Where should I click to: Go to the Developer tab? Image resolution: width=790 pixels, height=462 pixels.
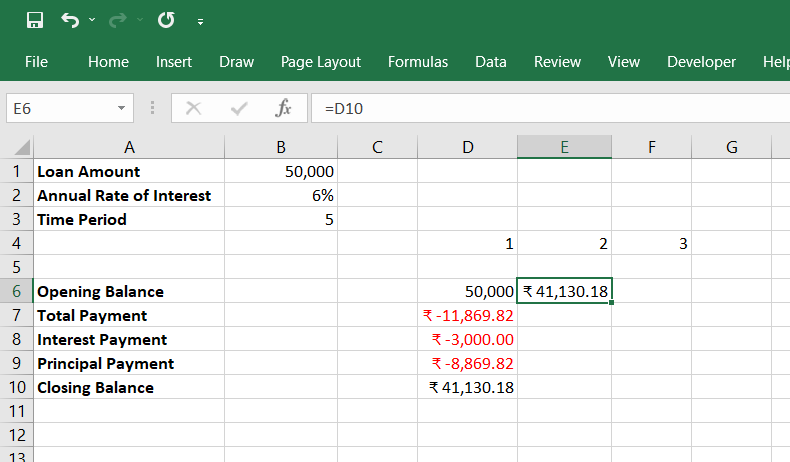pyautogui.click(x=701, y=62)
